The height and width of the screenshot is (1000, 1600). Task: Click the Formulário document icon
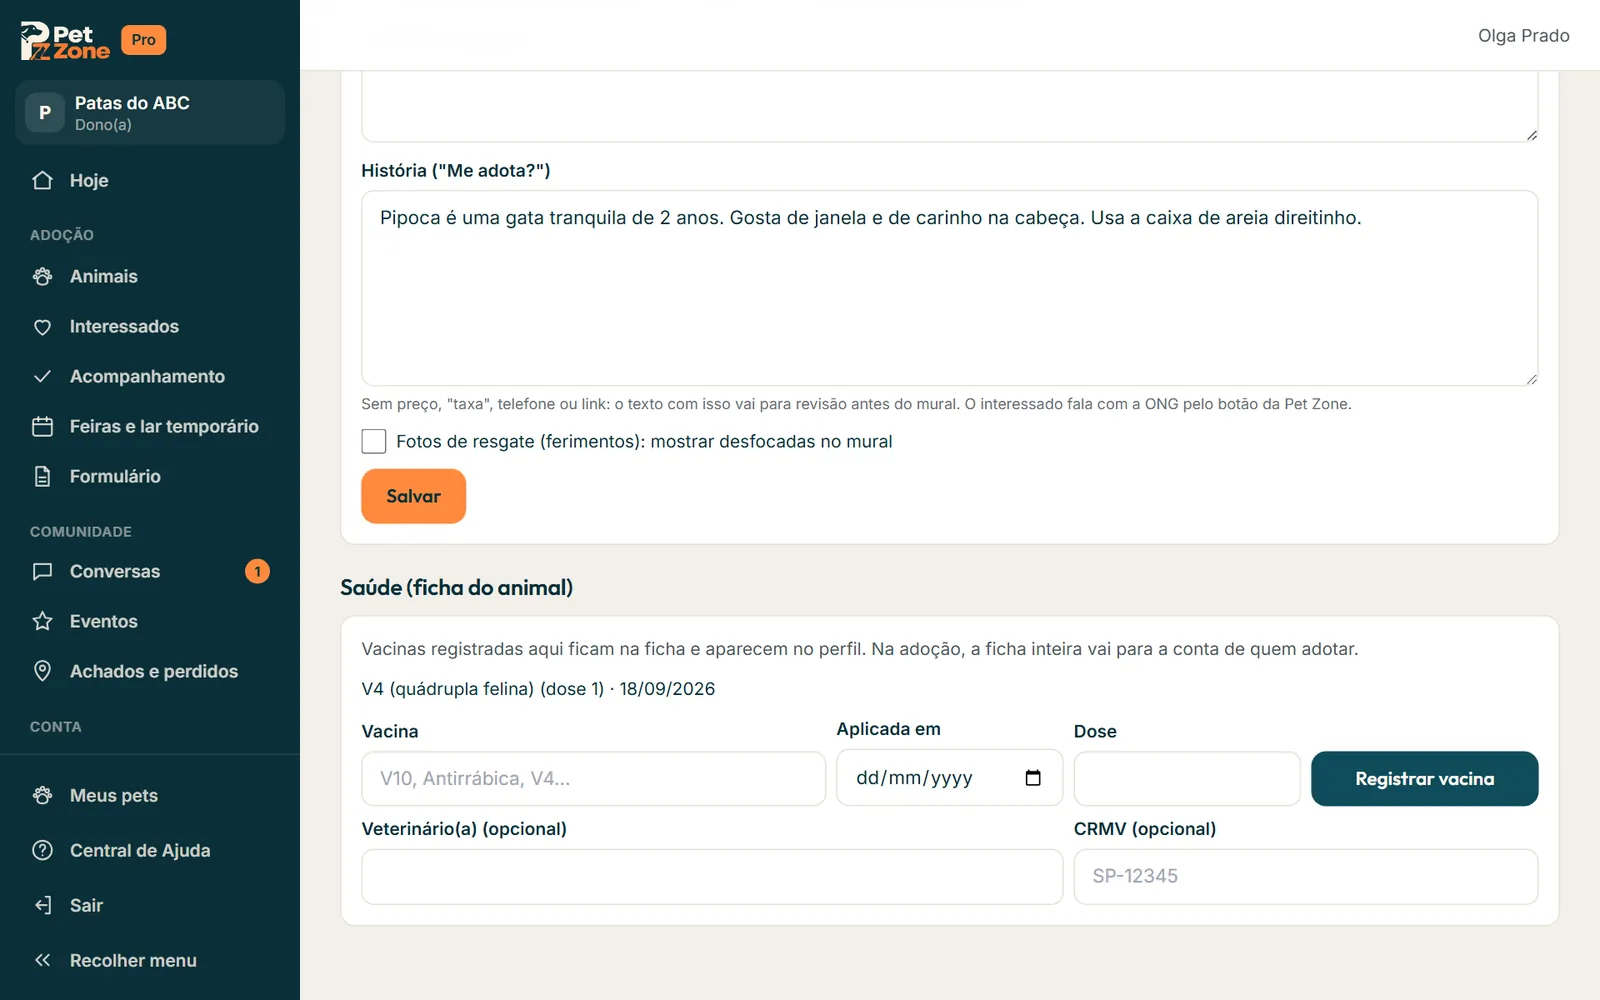coord(42,476)
